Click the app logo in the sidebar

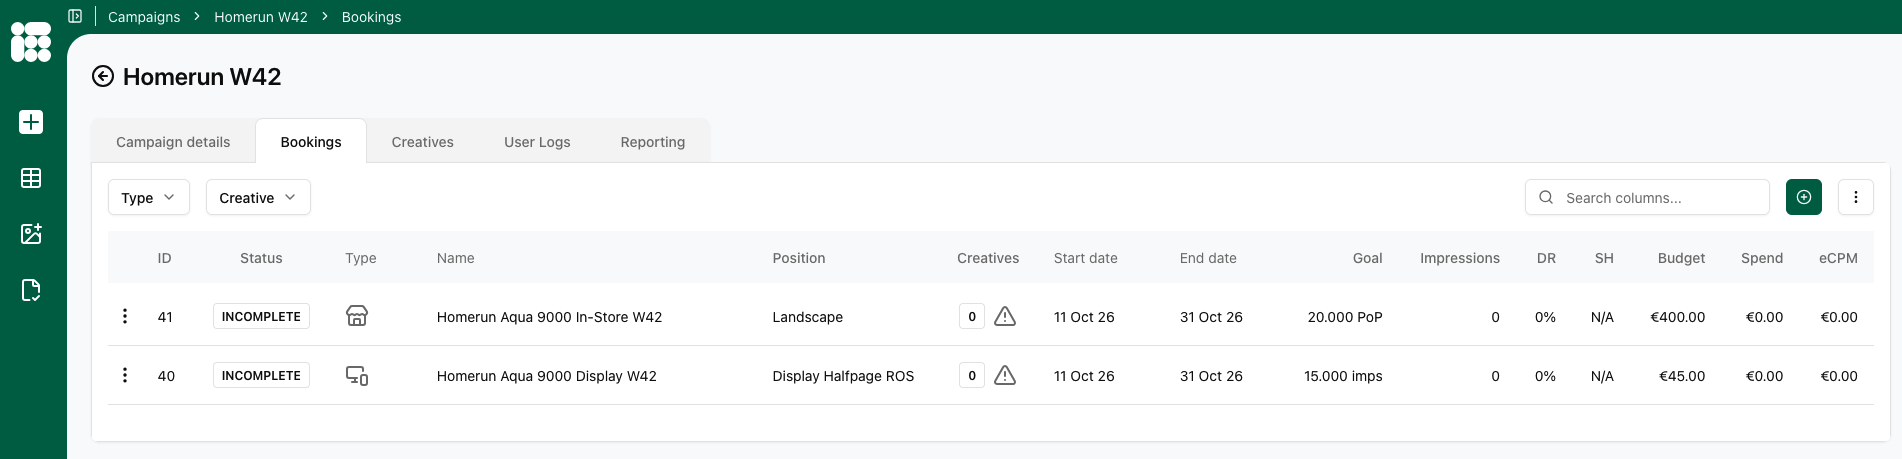[31, 42]
